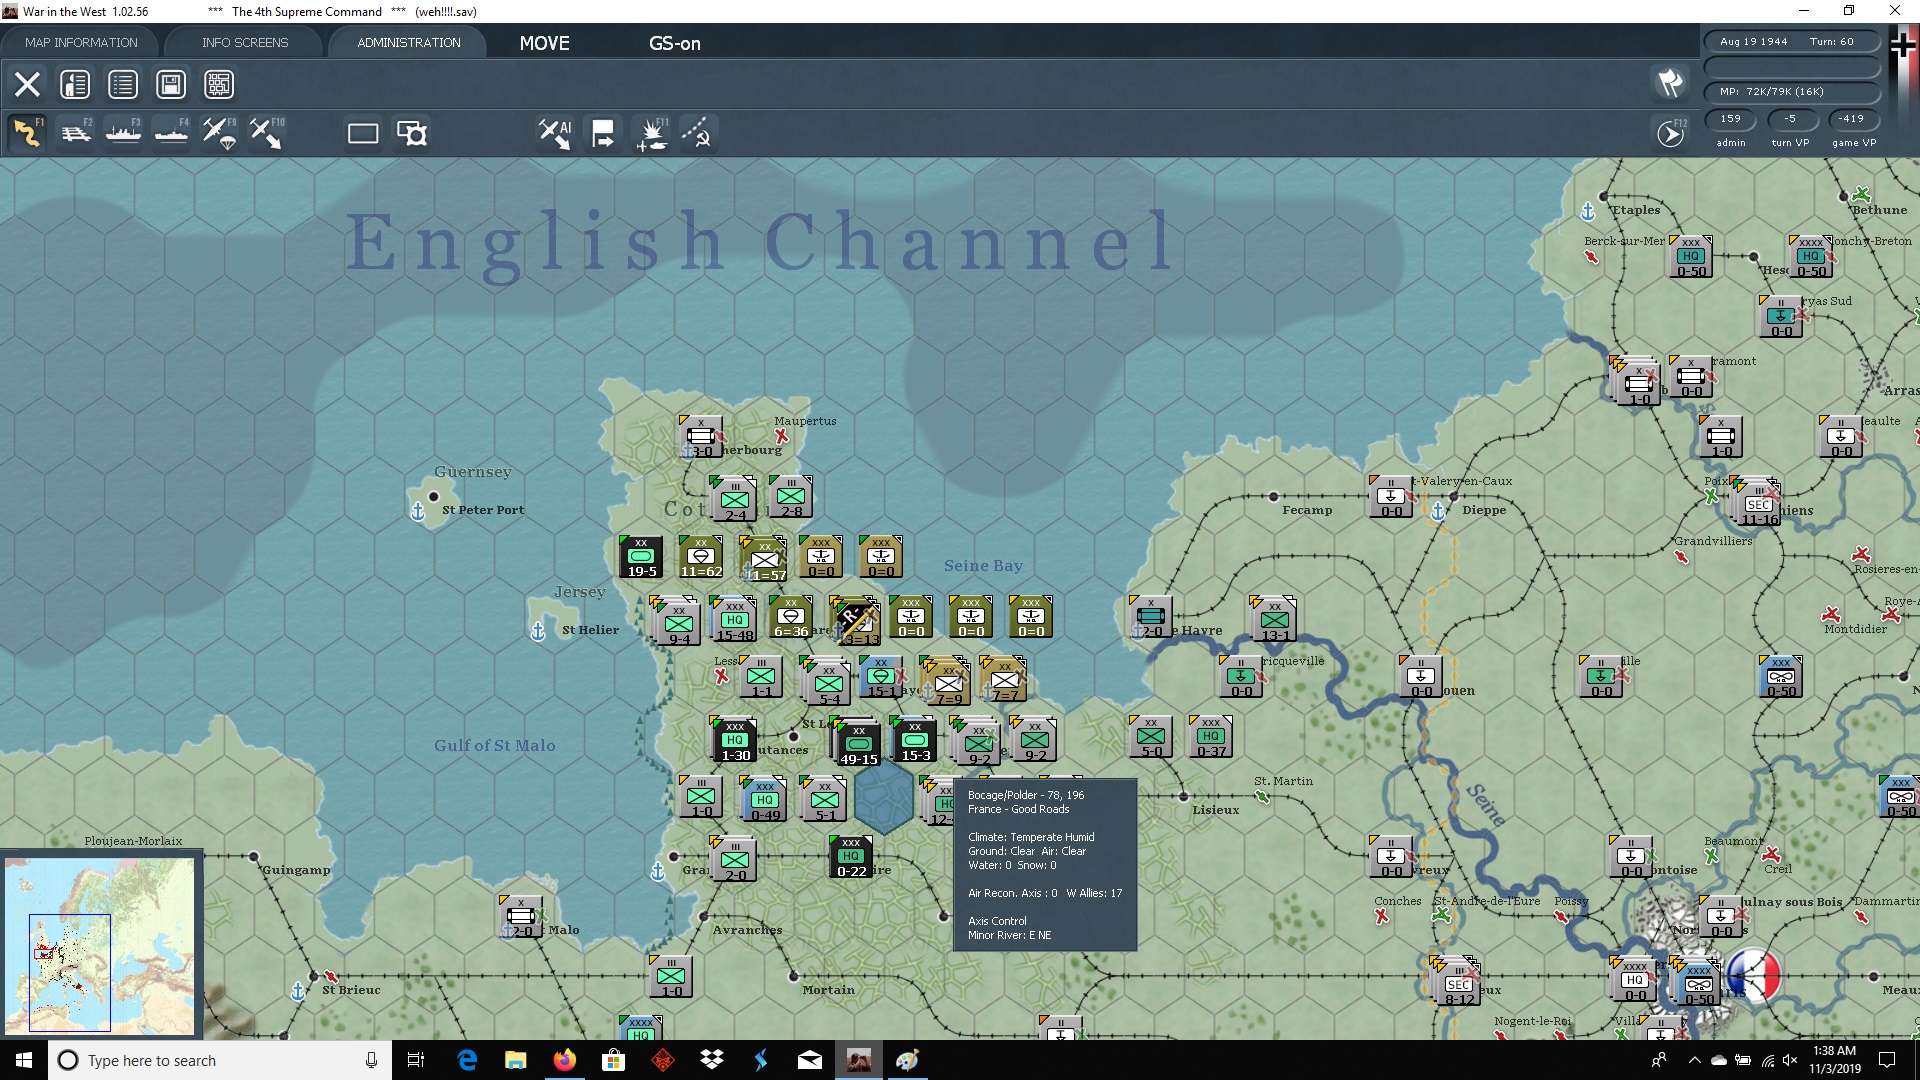This screenshot has width=1920, height=1080.
Task: Select the SEC 11-16 unit near Amiens
Action: pos(1759,503)
